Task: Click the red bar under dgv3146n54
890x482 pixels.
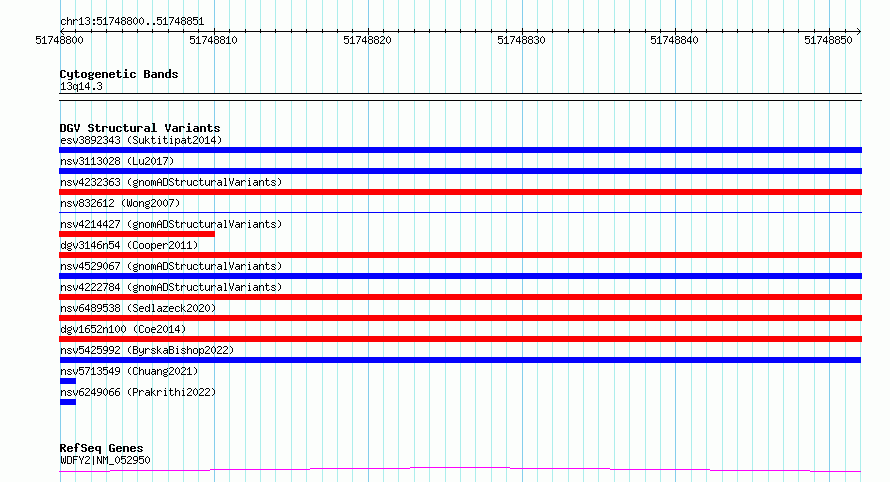Action: coord(460,255)
